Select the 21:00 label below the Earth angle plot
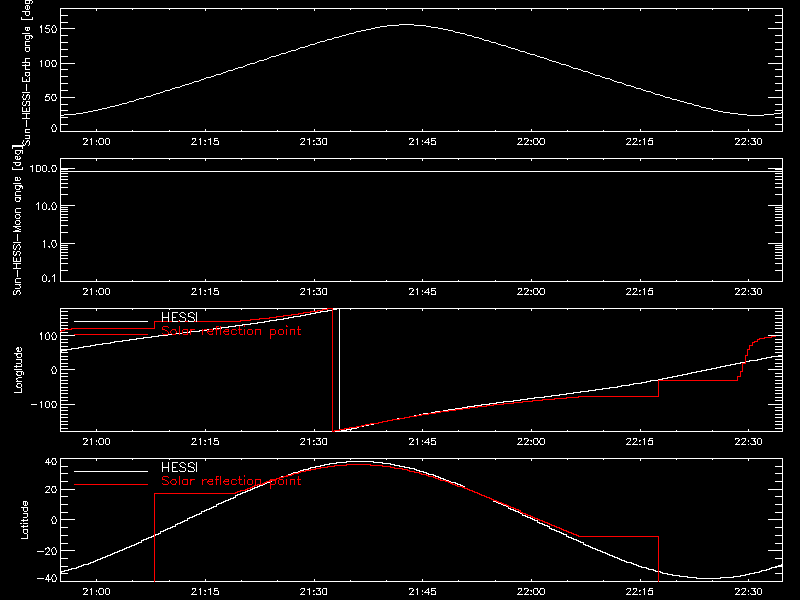Image resolution: width=800 pixels, height=600 pixels. tap(96, 142)
